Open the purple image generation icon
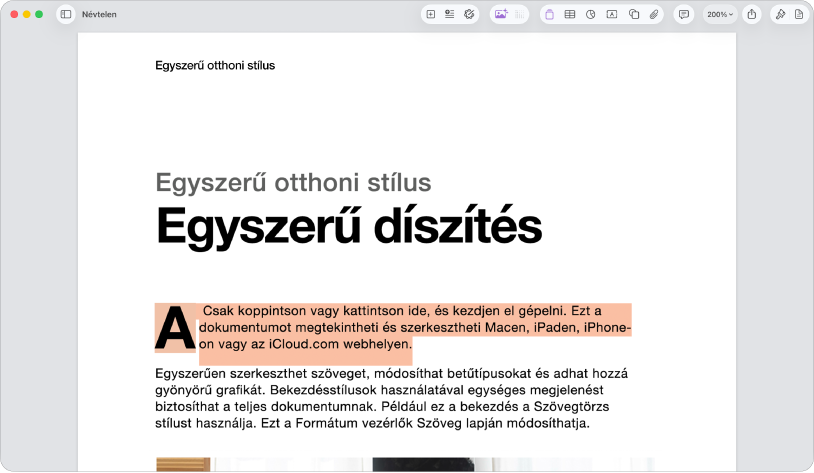Screen dimensions: 814x473 (501, 15)
